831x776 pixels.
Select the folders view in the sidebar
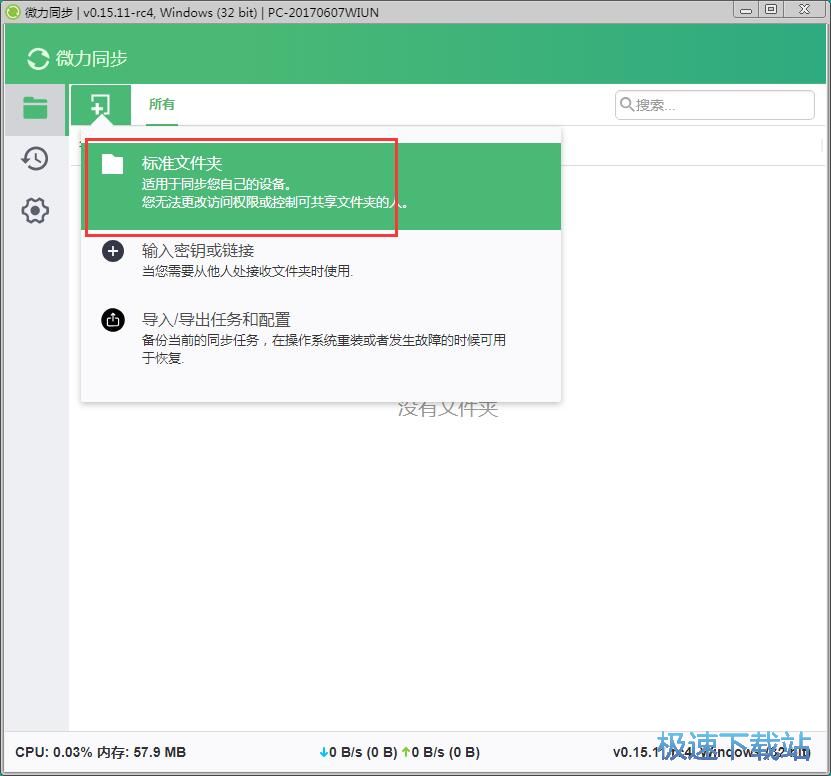click(x=34, y=108)
